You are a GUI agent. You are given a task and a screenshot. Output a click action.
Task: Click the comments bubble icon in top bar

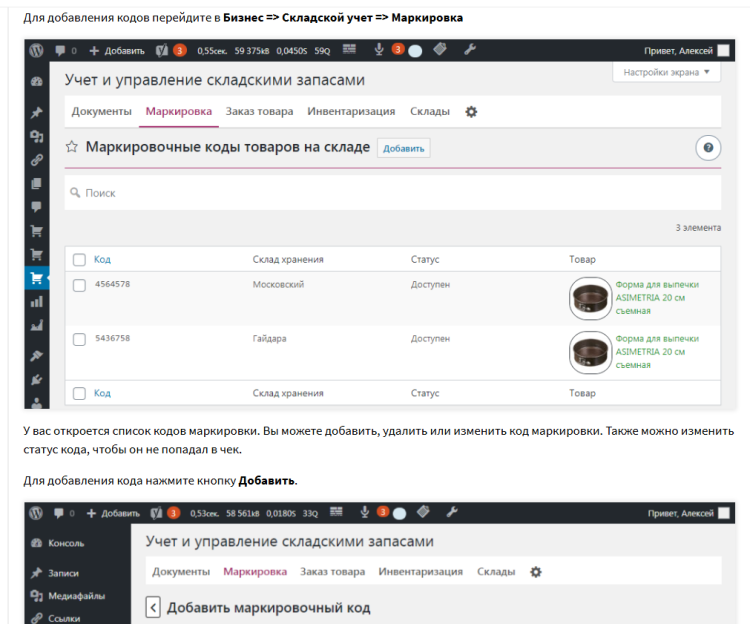coord(62,50)
